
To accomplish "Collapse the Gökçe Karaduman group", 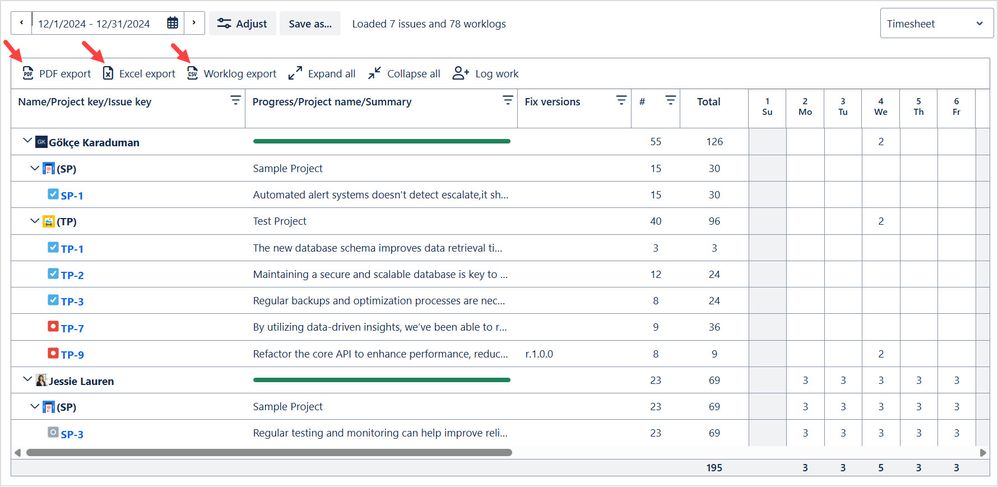I will coord(27,141).
